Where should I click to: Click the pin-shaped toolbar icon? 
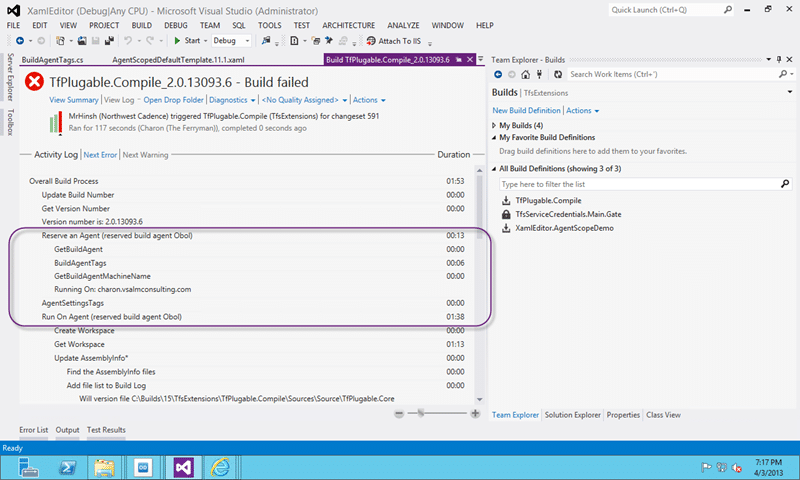pyautogui.click(x=329, y=41)
